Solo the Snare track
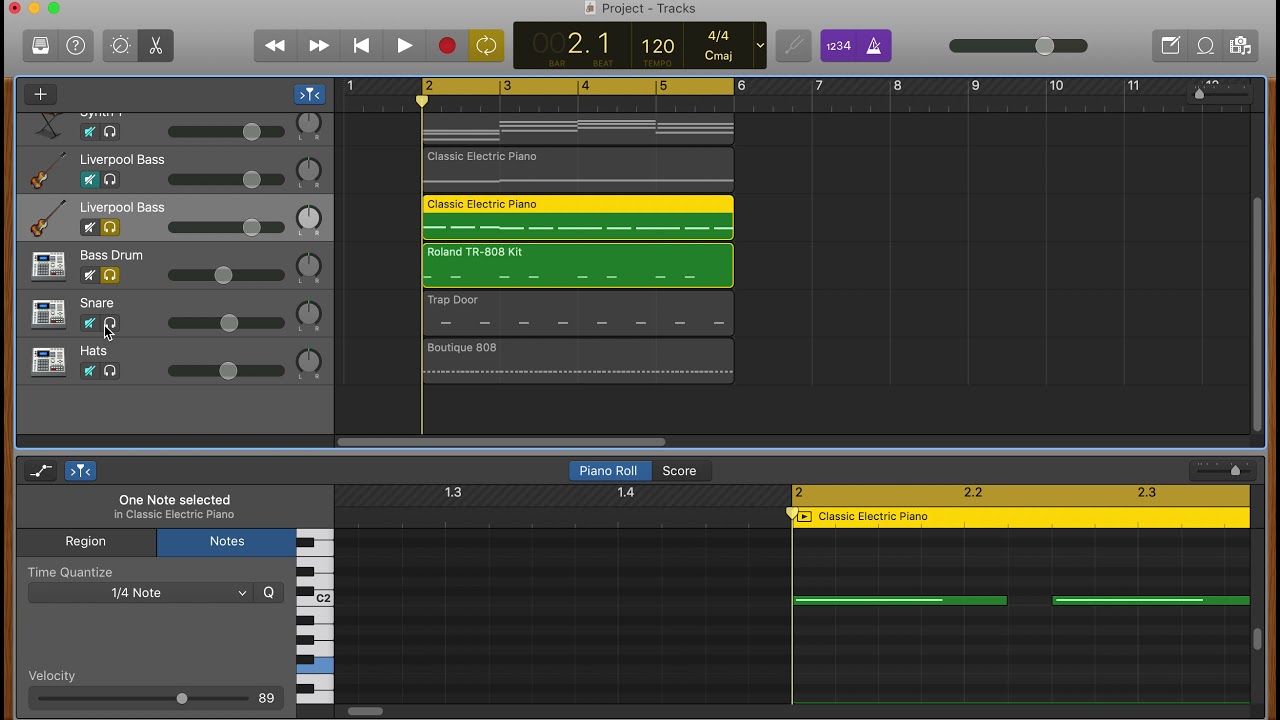 click(x=110, y=323)
